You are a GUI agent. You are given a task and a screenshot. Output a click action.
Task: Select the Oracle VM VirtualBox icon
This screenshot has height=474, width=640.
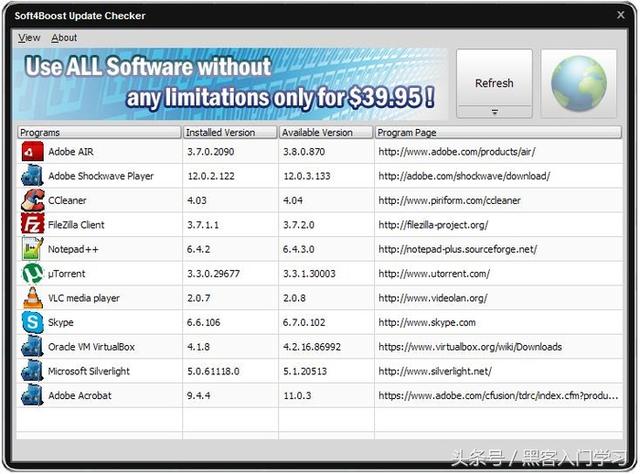32,347
